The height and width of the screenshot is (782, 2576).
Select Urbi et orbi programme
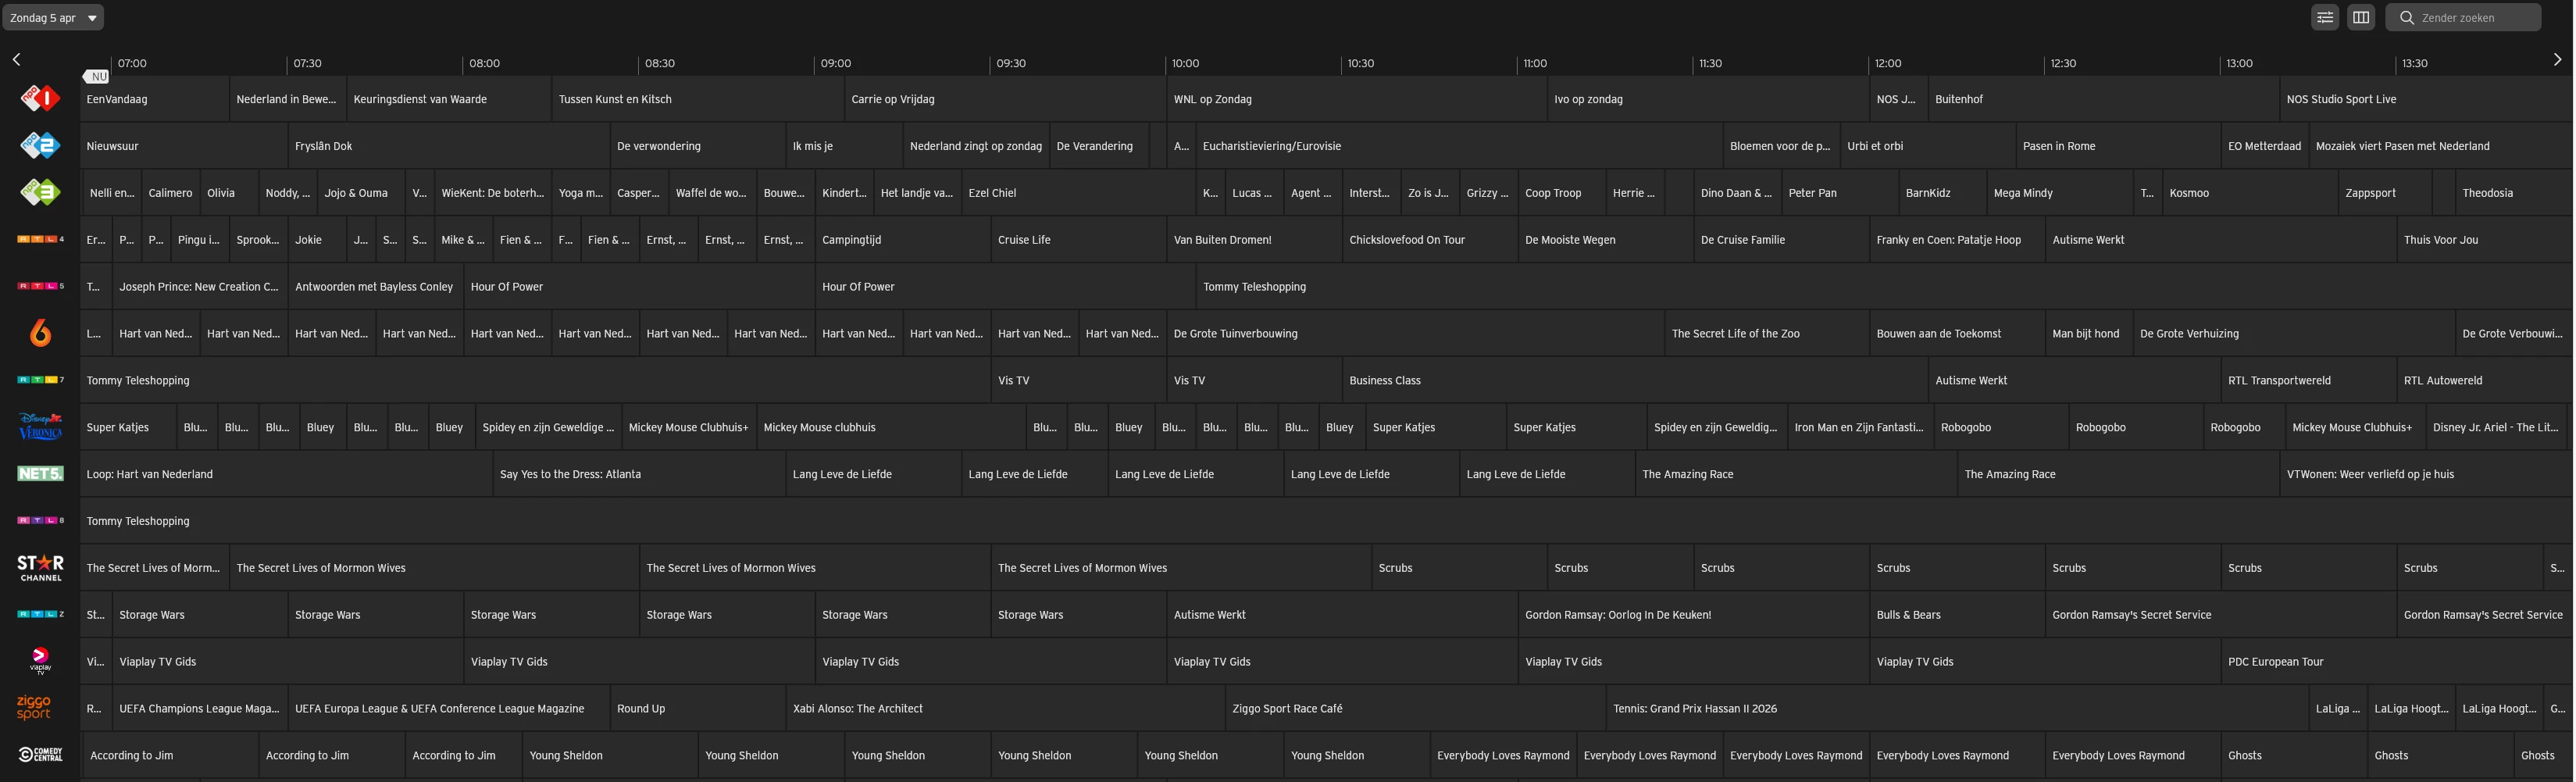pyautogui.click(x=1928, y=146)
